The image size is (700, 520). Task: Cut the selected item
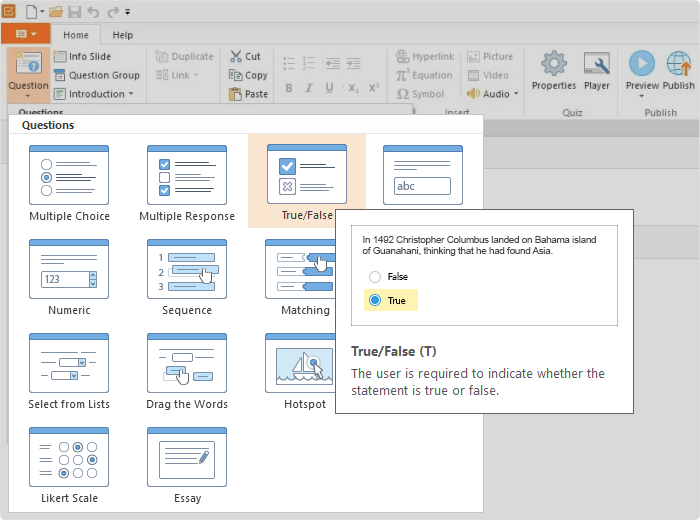245,56
